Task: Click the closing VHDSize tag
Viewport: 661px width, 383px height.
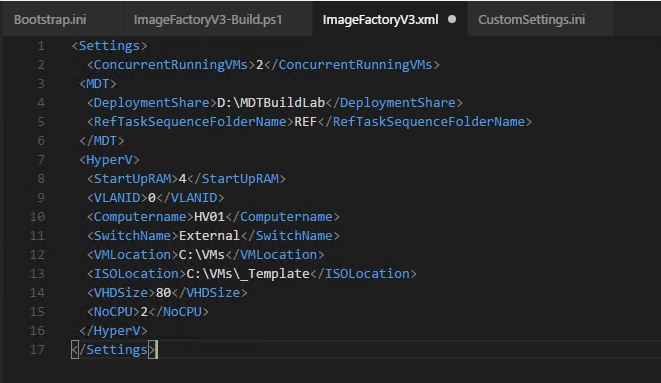Action: point(209,293)
